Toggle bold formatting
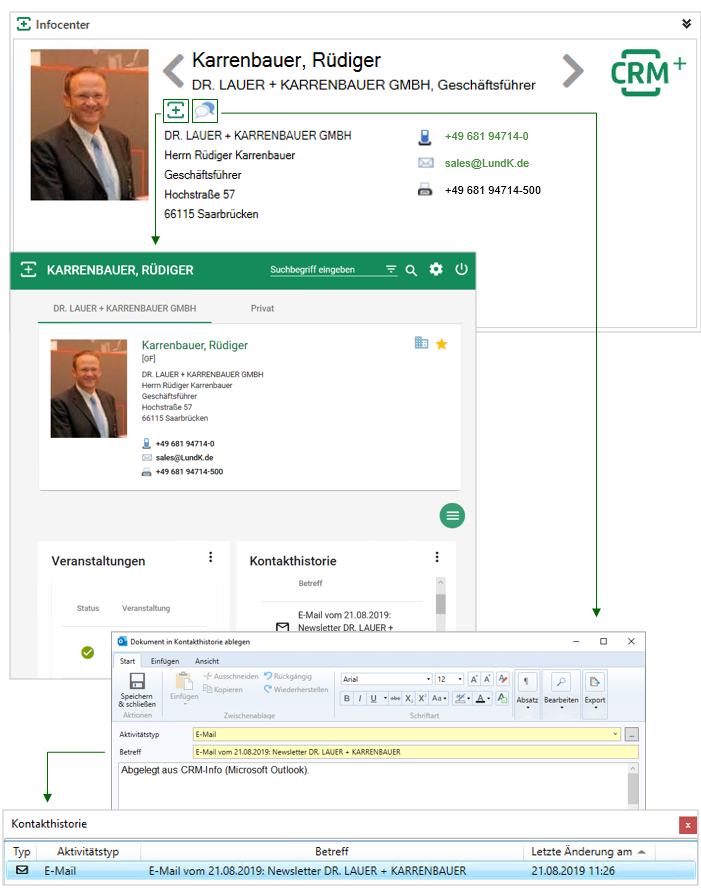 click(x=347, y=698)
